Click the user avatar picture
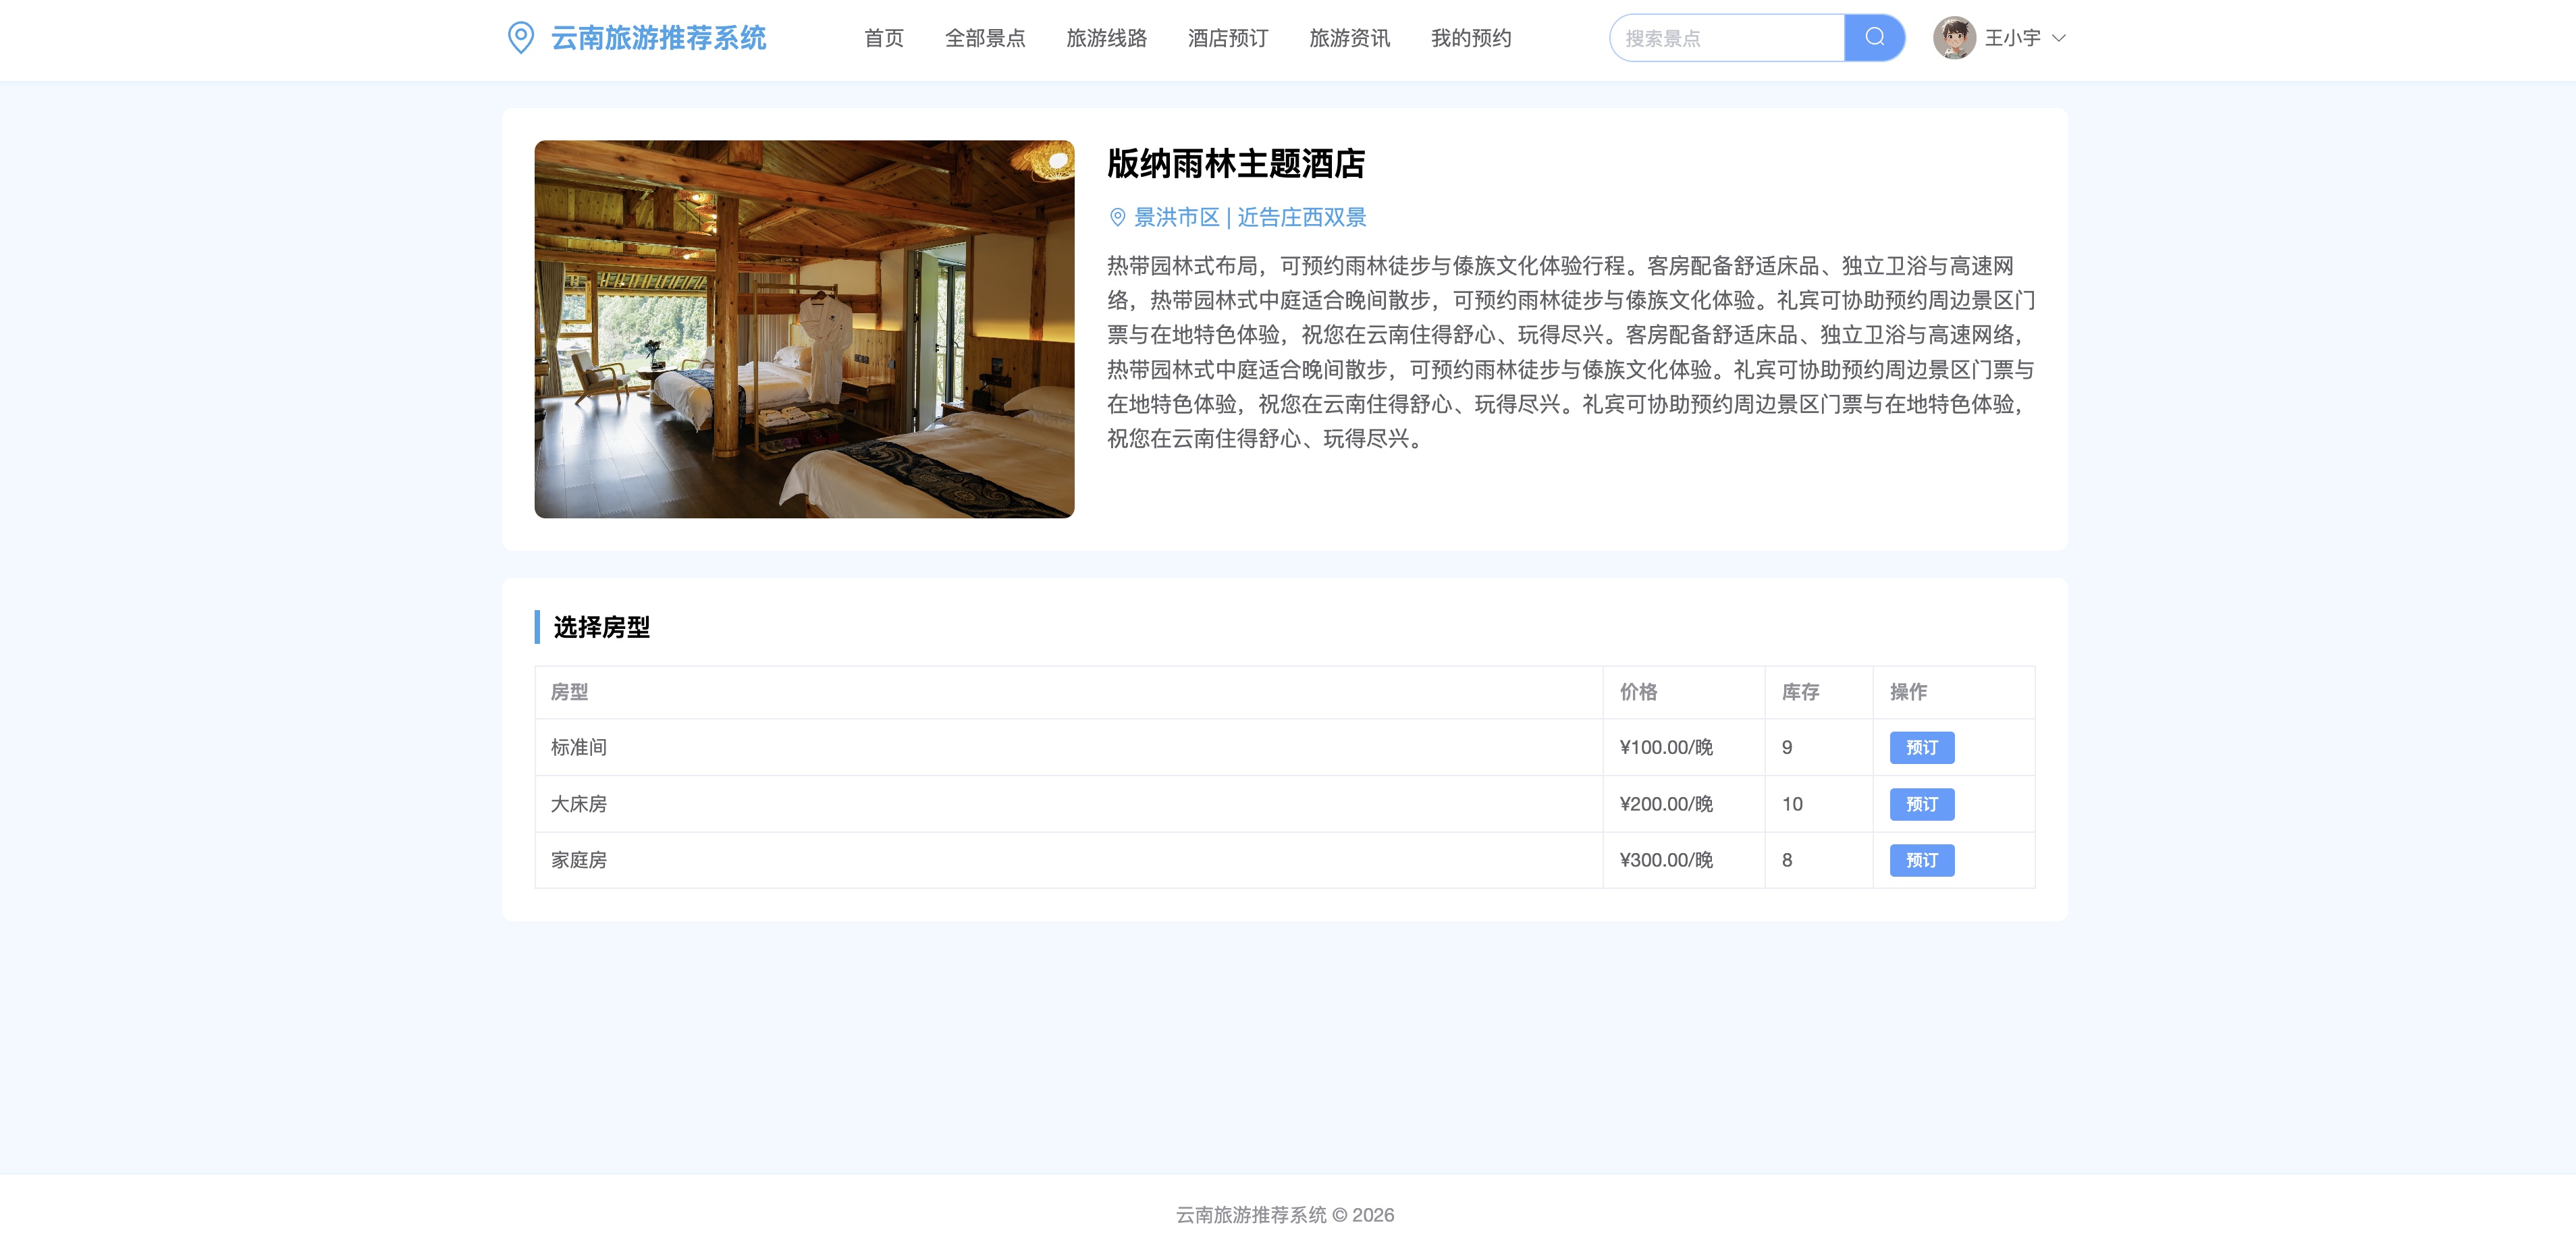The image size is (2576, 1254). [x=1954, y=38]
